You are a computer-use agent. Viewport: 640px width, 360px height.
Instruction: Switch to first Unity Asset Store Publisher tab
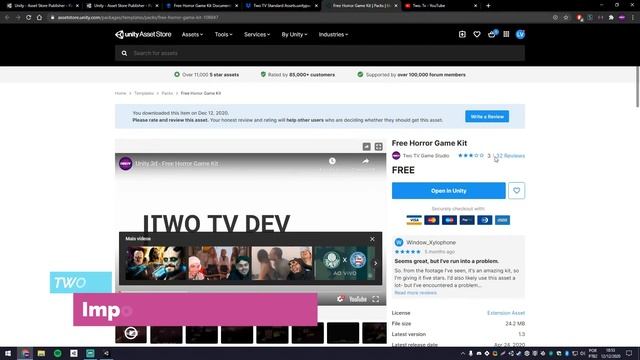click(43, 6)
